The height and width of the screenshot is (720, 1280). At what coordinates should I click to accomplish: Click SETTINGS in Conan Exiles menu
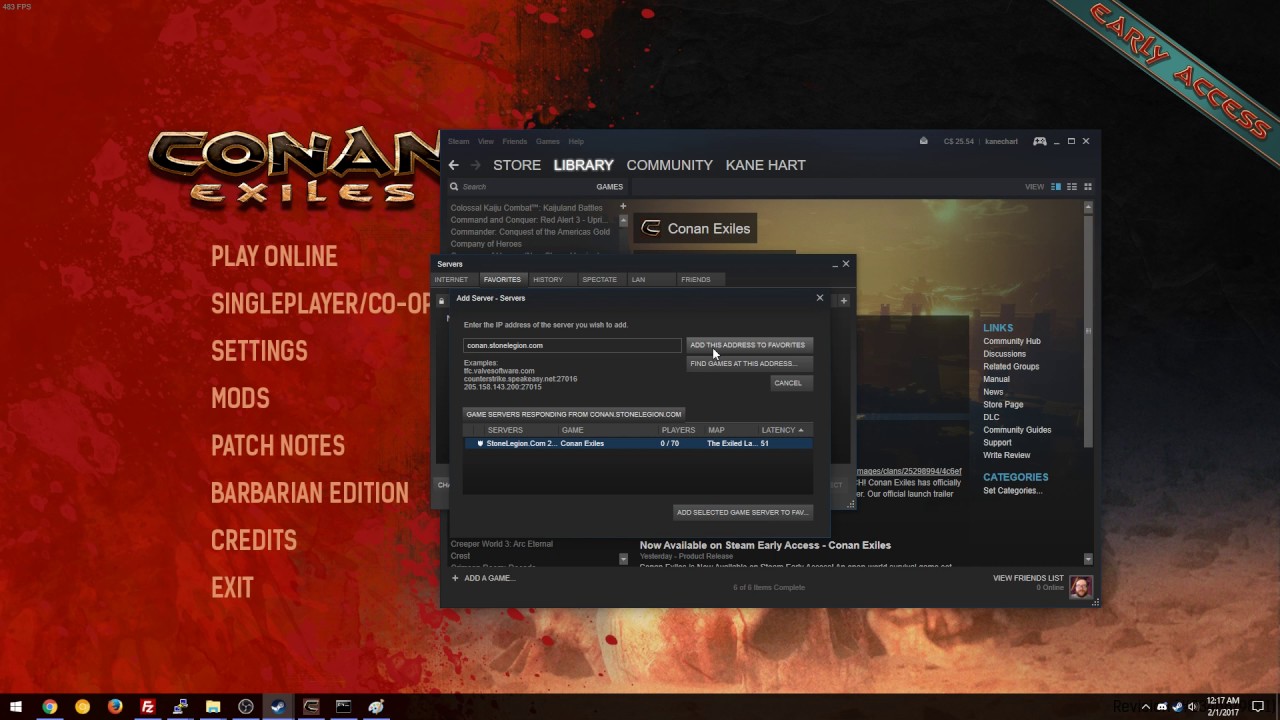click(x=259, y=351)
